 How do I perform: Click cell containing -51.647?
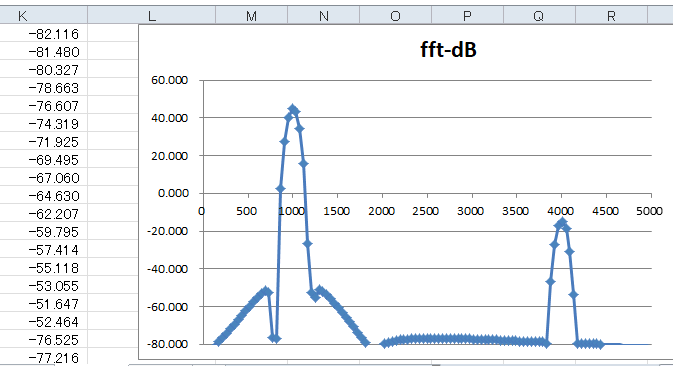point(43,304)
